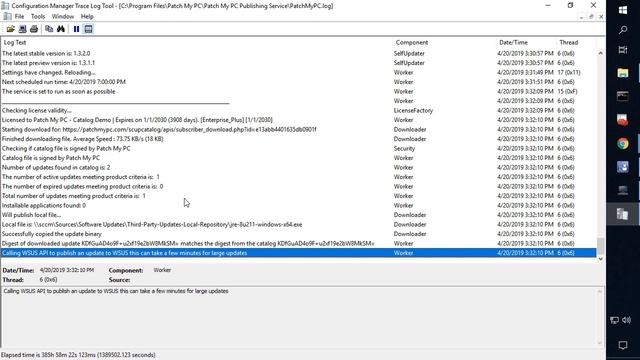Click the Open log file toolbar icon

click(10, 29)
